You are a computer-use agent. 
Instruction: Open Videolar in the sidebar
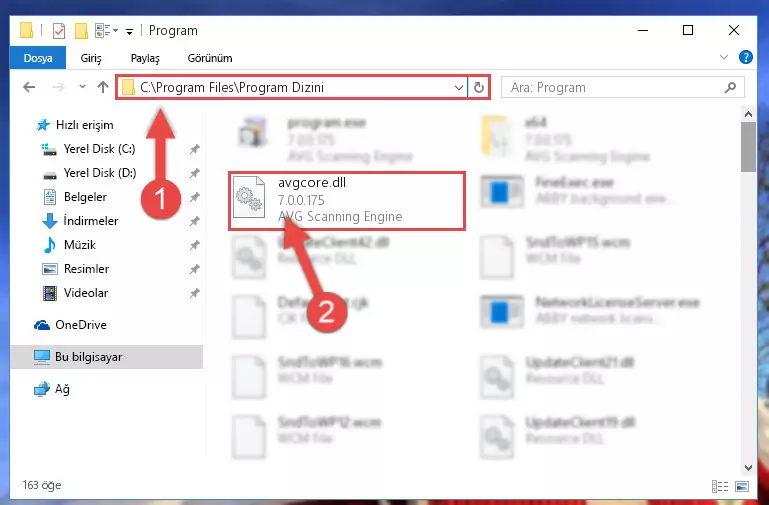75,293
